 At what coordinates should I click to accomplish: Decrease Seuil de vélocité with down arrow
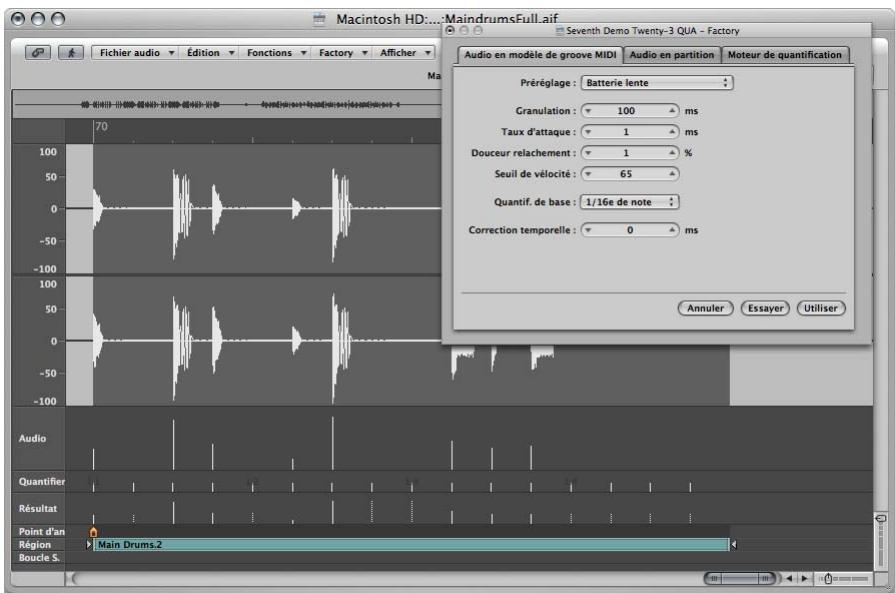coord(588,174)
